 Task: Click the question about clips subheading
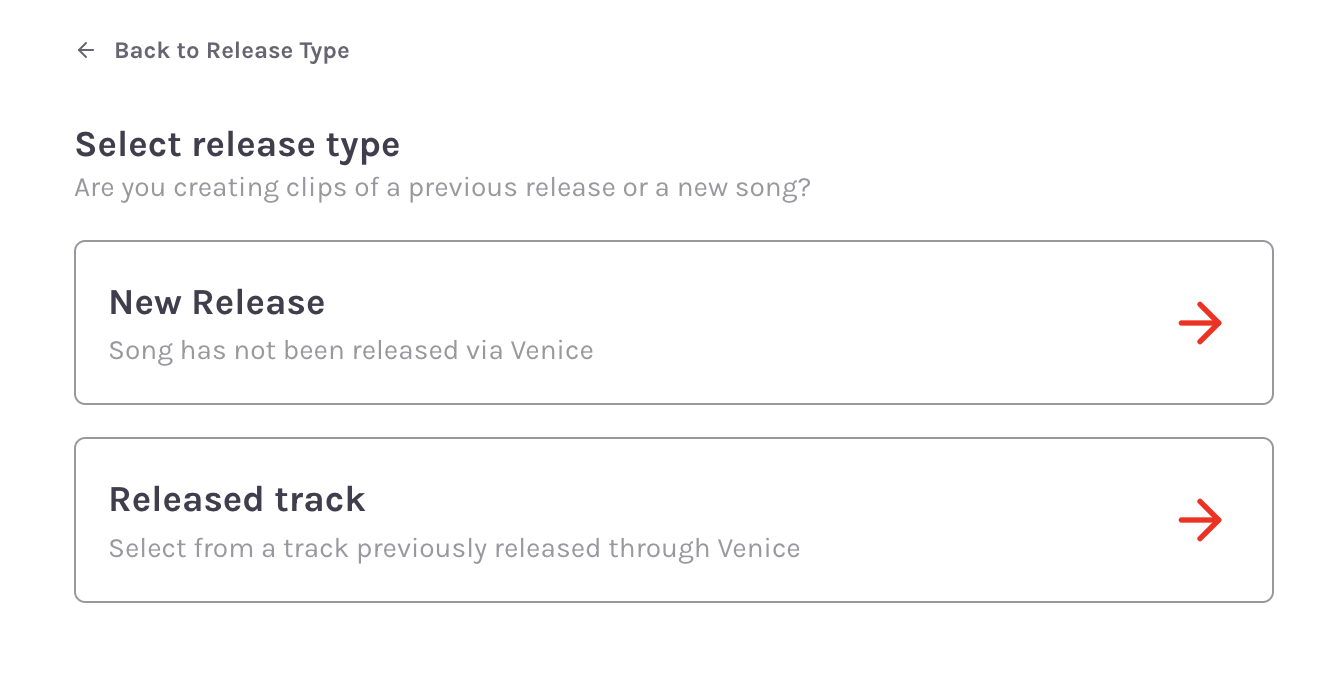tap(442, 188)
